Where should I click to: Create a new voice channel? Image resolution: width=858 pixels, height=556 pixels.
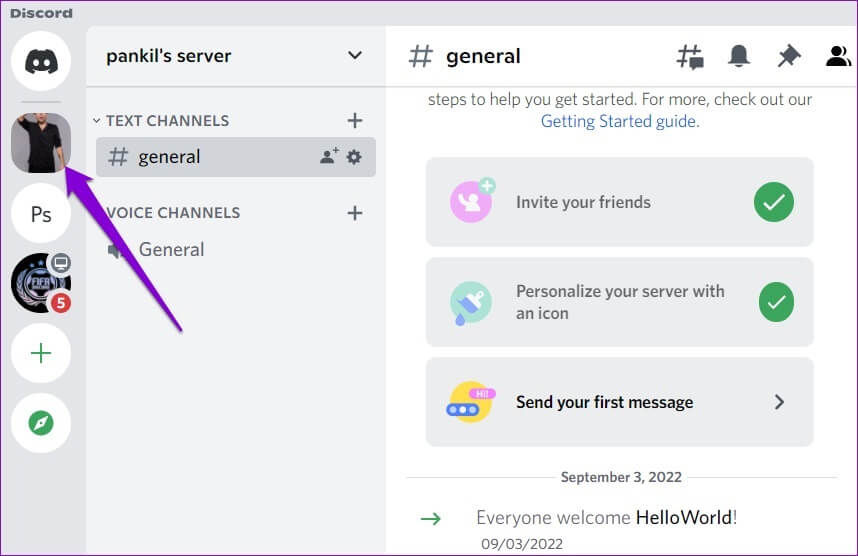pos(355,213)
